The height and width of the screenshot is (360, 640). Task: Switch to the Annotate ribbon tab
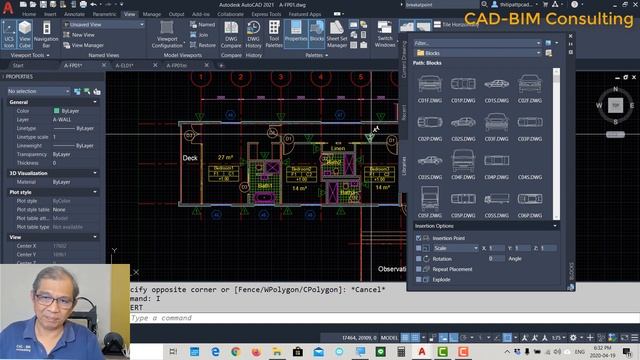(74, 14)
